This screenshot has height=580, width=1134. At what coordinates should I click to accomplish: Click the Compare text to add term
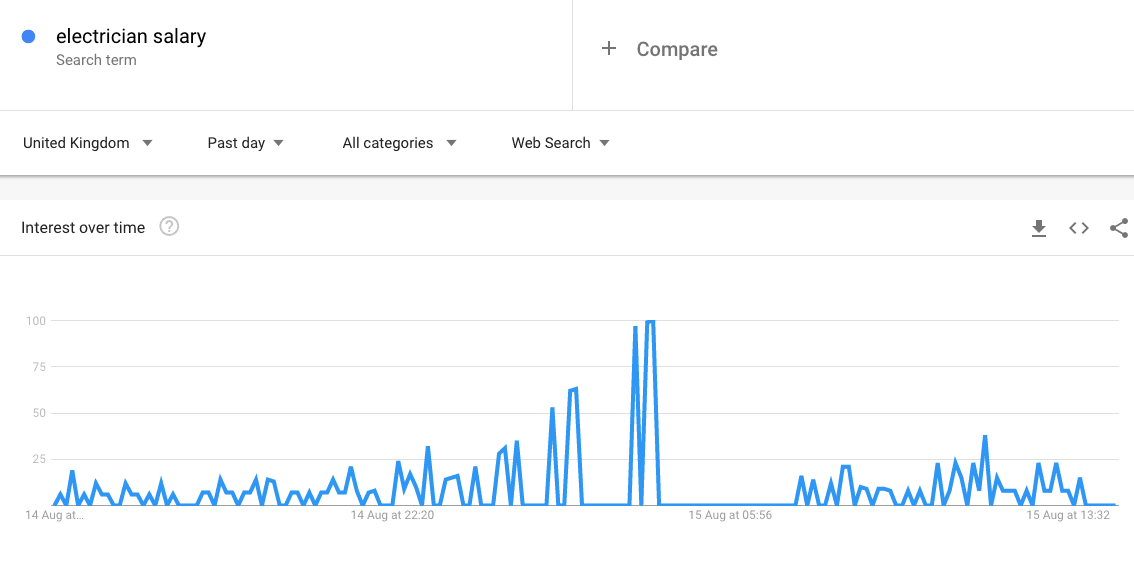click(677, 49)
